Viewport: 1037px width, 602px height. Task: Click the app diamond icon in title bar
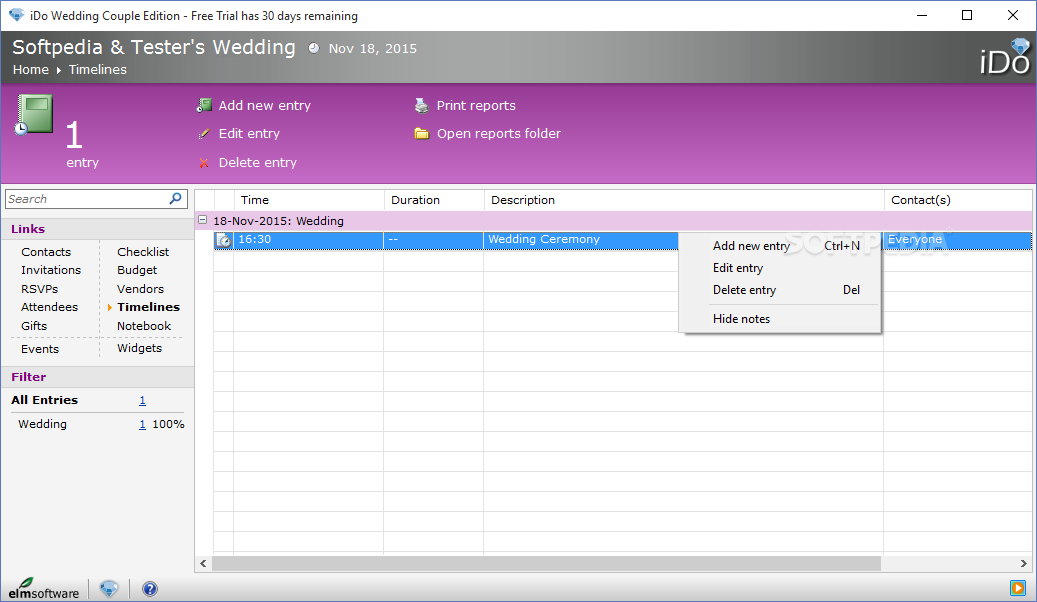click(x=17, y=15)
